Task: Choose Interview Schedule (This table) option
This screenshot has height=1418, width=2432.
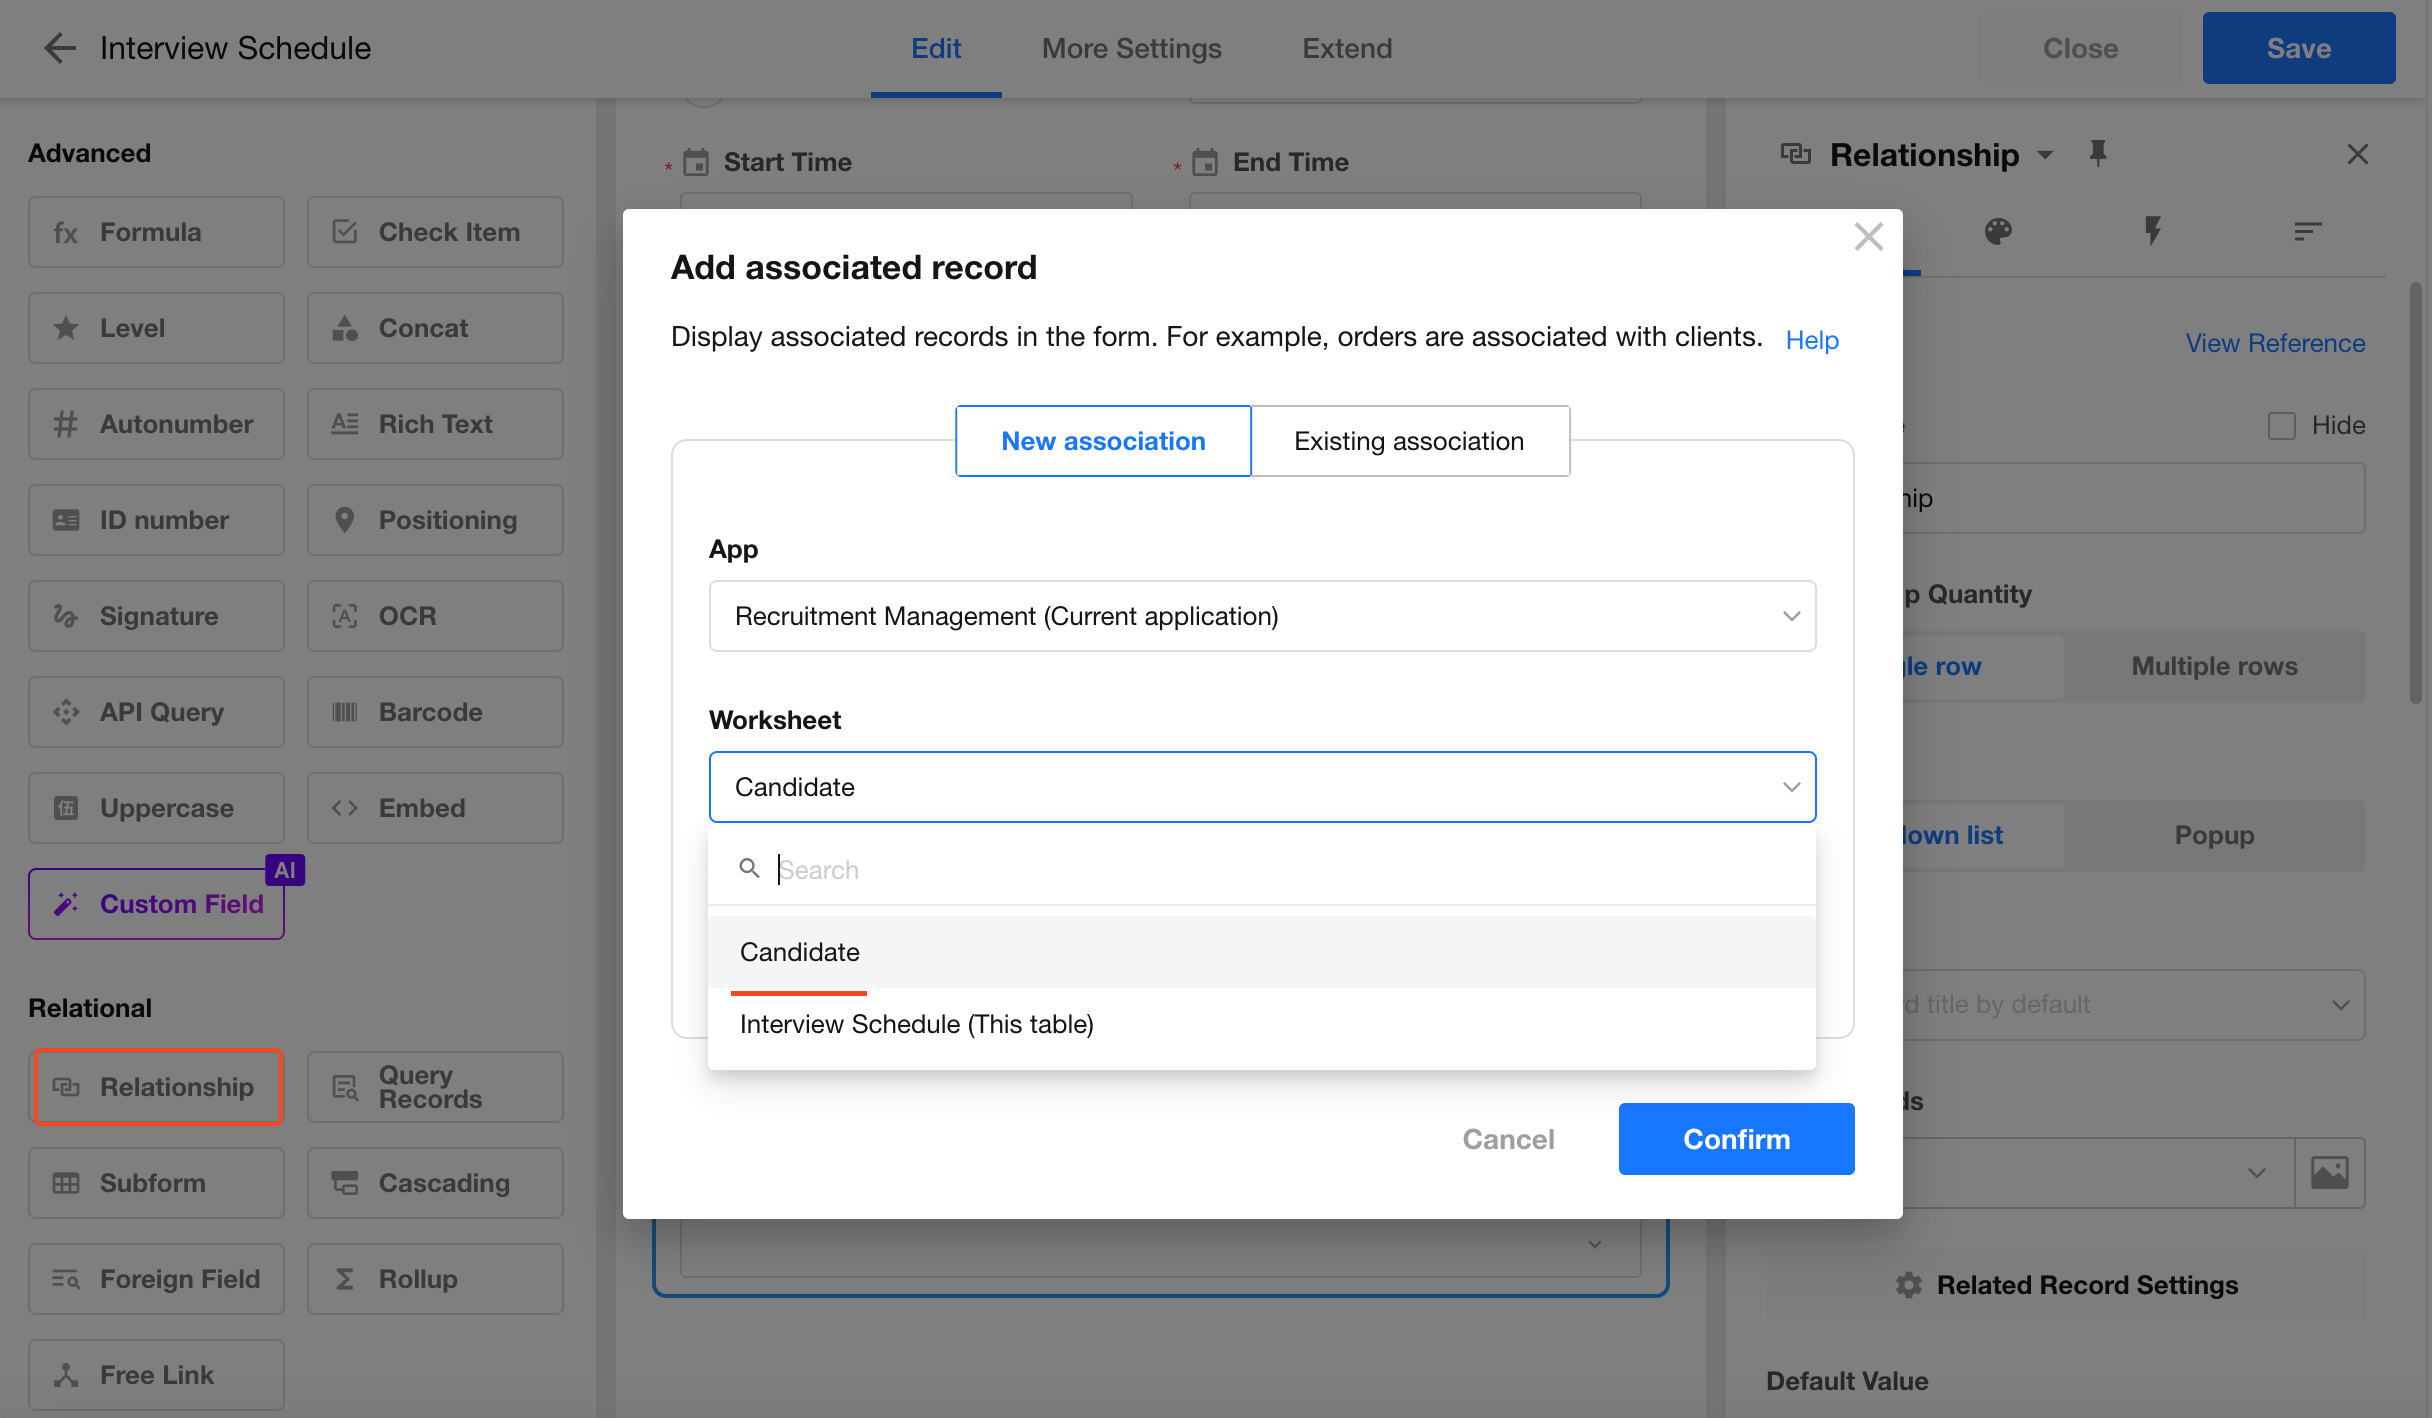Action: pyautogui.click(x=1262, y=1024)
